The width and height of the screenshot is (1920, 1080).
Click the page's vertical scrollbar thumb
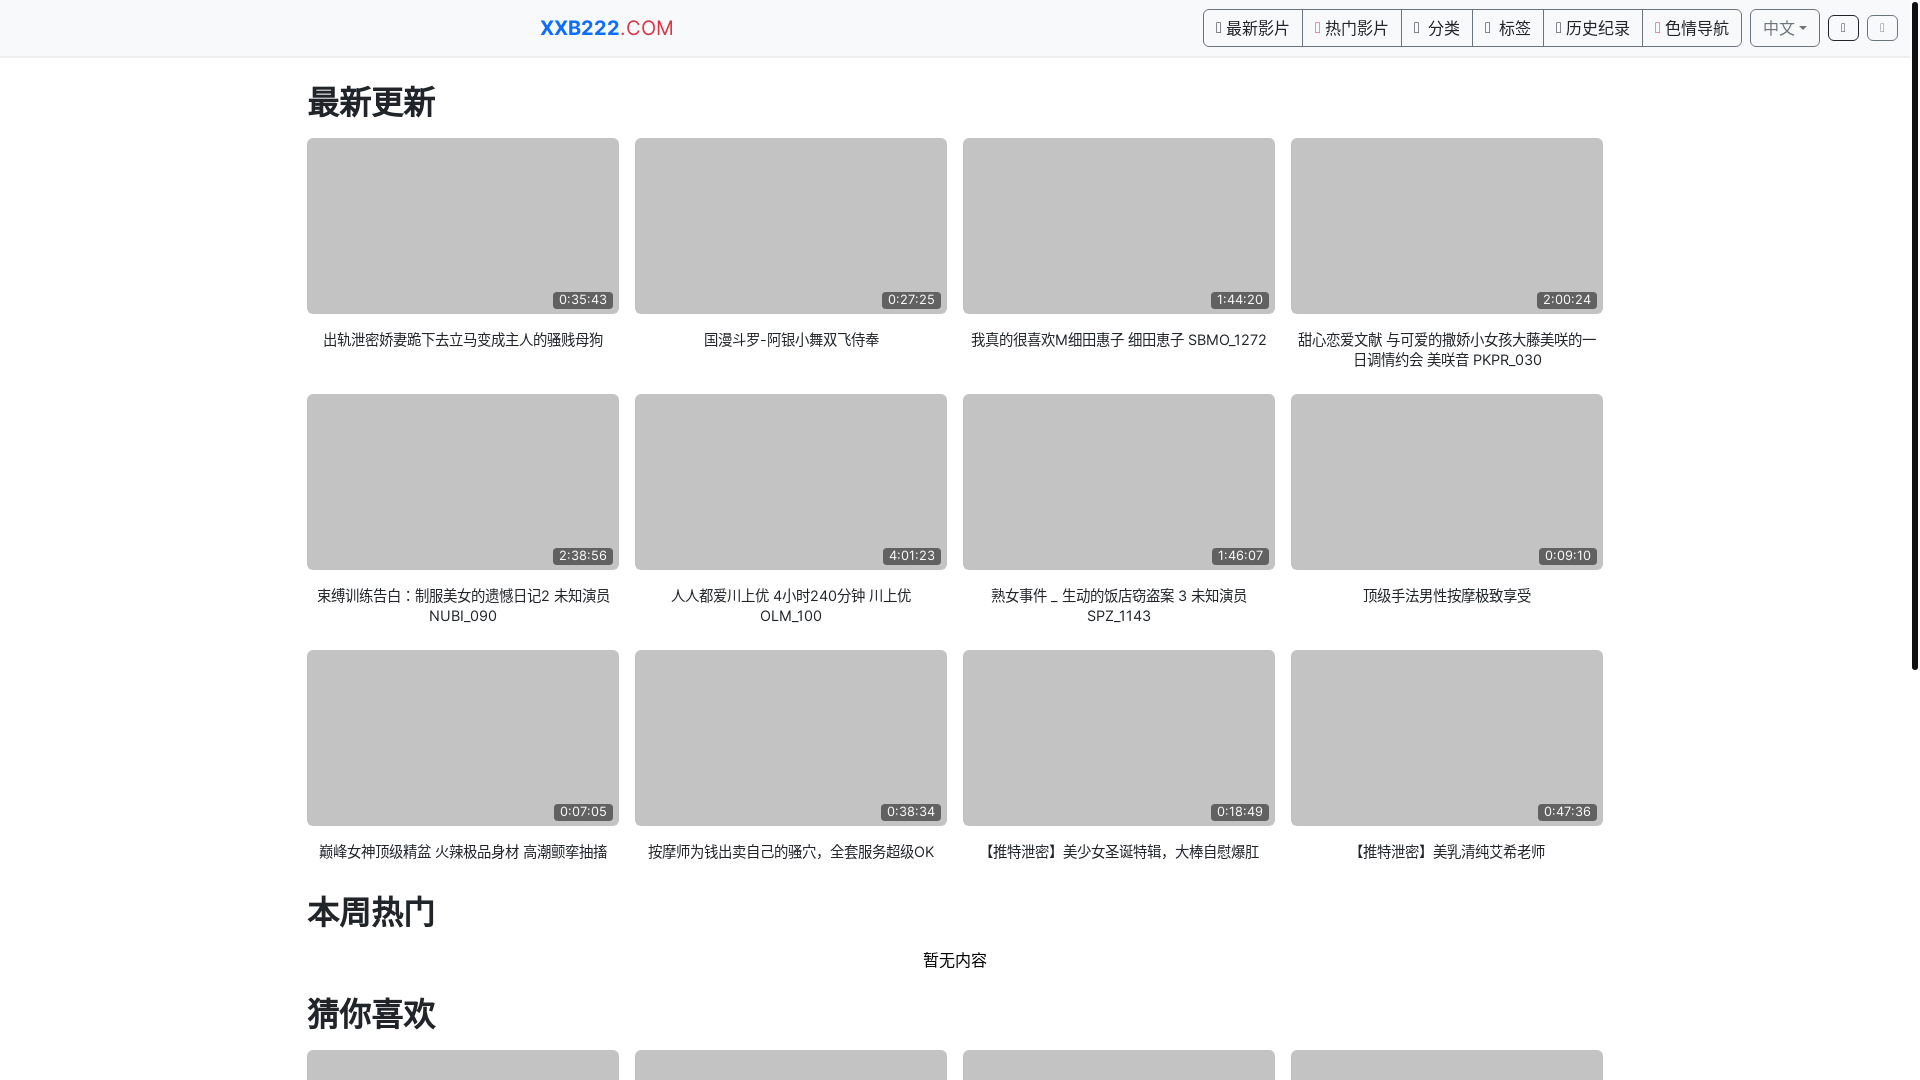1914,335
